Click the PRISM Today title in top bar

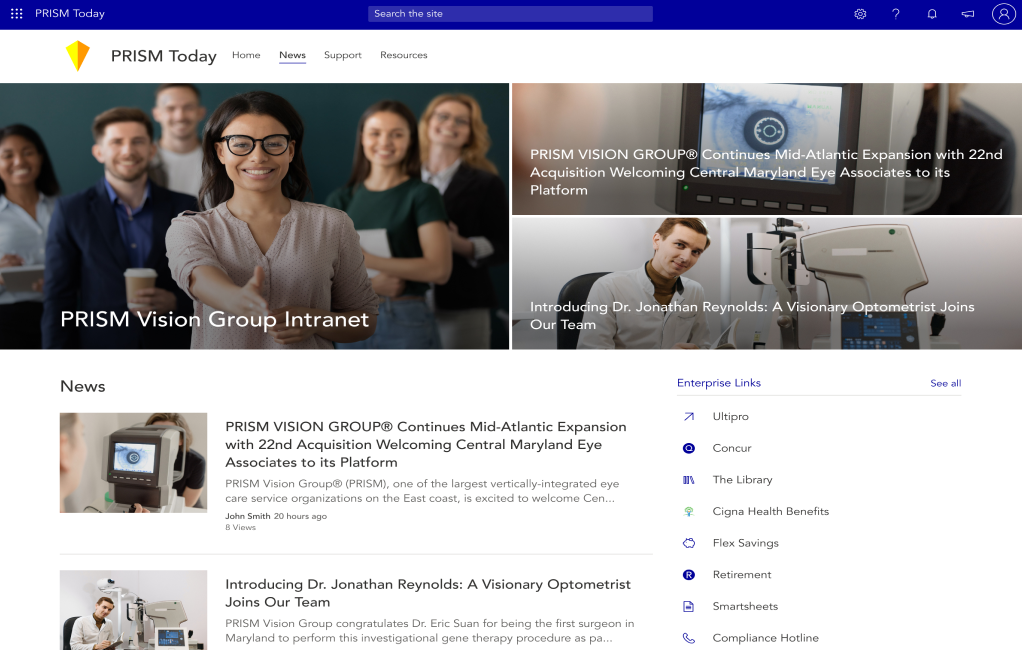pos(70,14)
